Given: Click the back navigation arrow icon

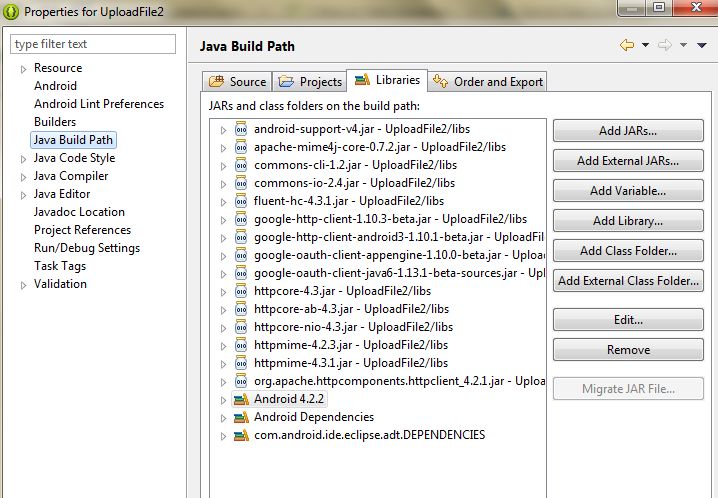Looking at the screenshot, I should (627, 45).
